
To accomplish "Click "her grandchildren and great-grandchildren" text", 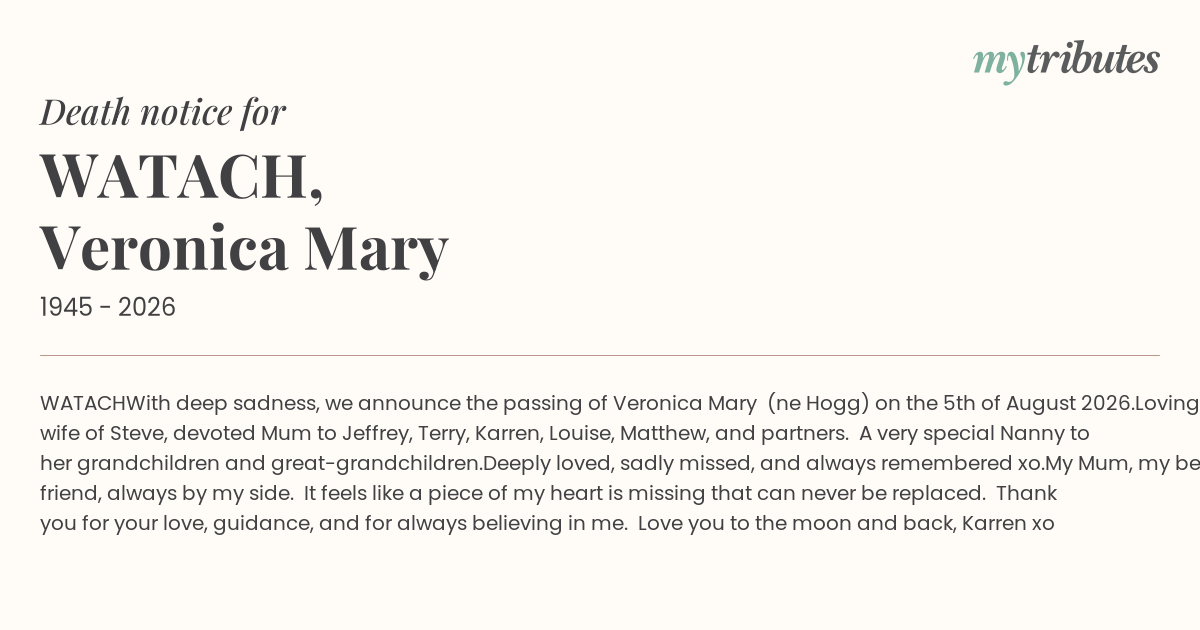I will coord(258,464).
